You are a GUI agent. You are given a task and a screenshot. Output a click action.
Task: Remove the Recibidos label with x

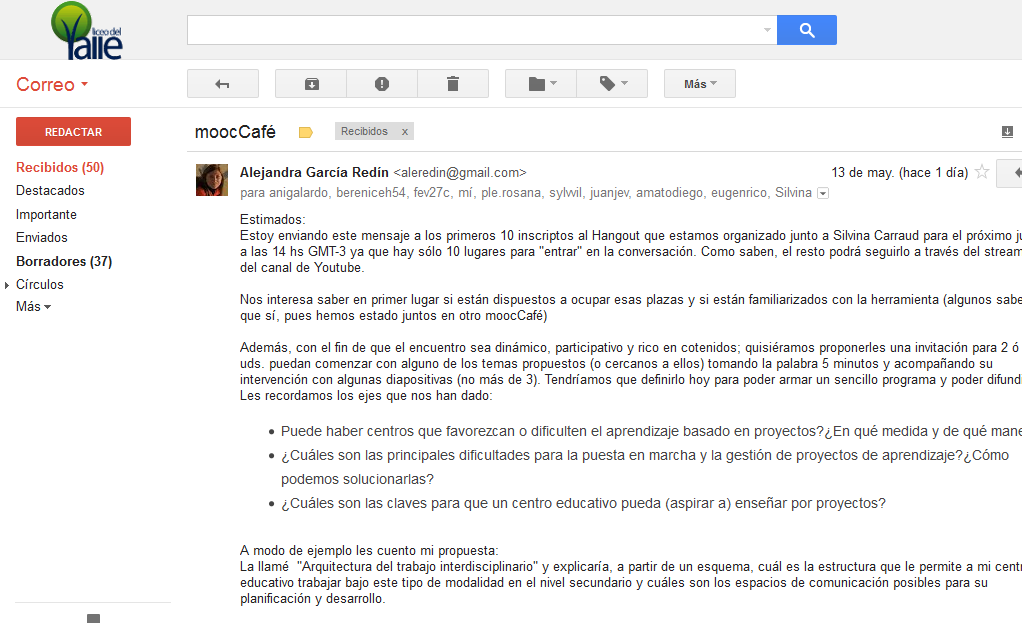(x=404, y=132)
